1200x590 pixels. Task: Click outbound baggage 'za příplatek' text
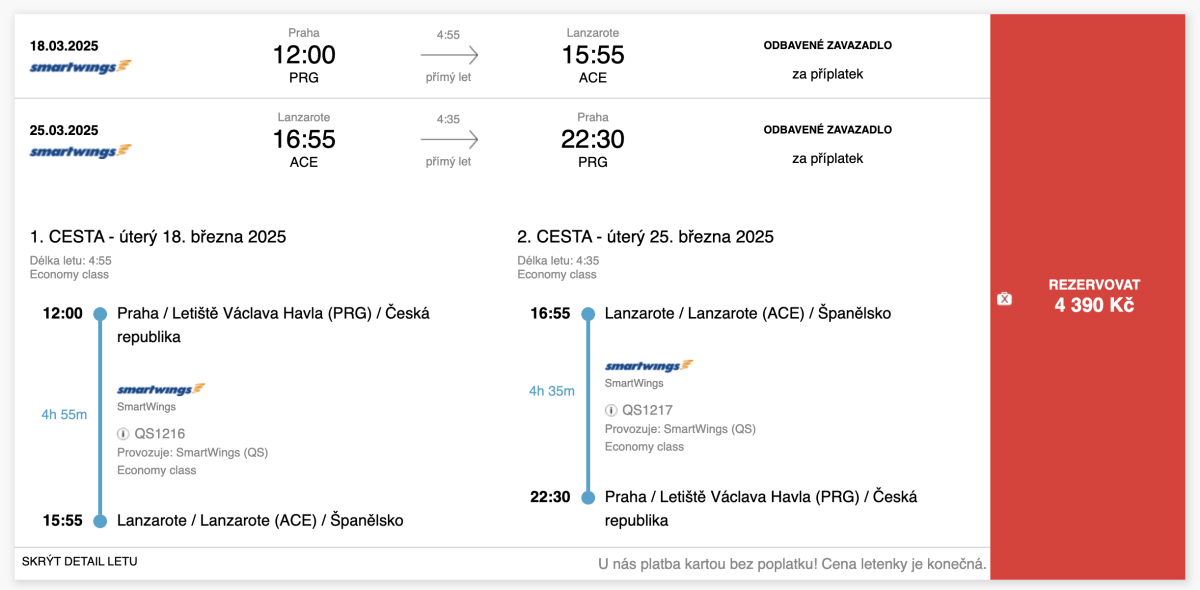827,74
